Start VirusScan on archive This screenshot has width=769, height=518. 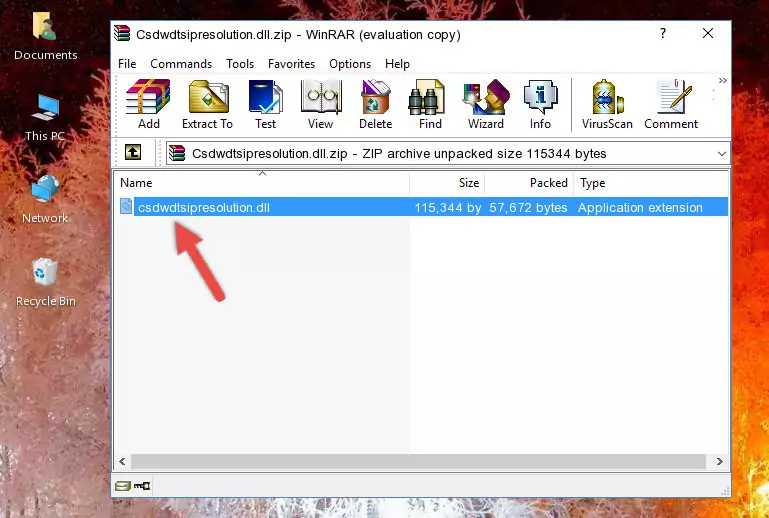pos(607,104)
